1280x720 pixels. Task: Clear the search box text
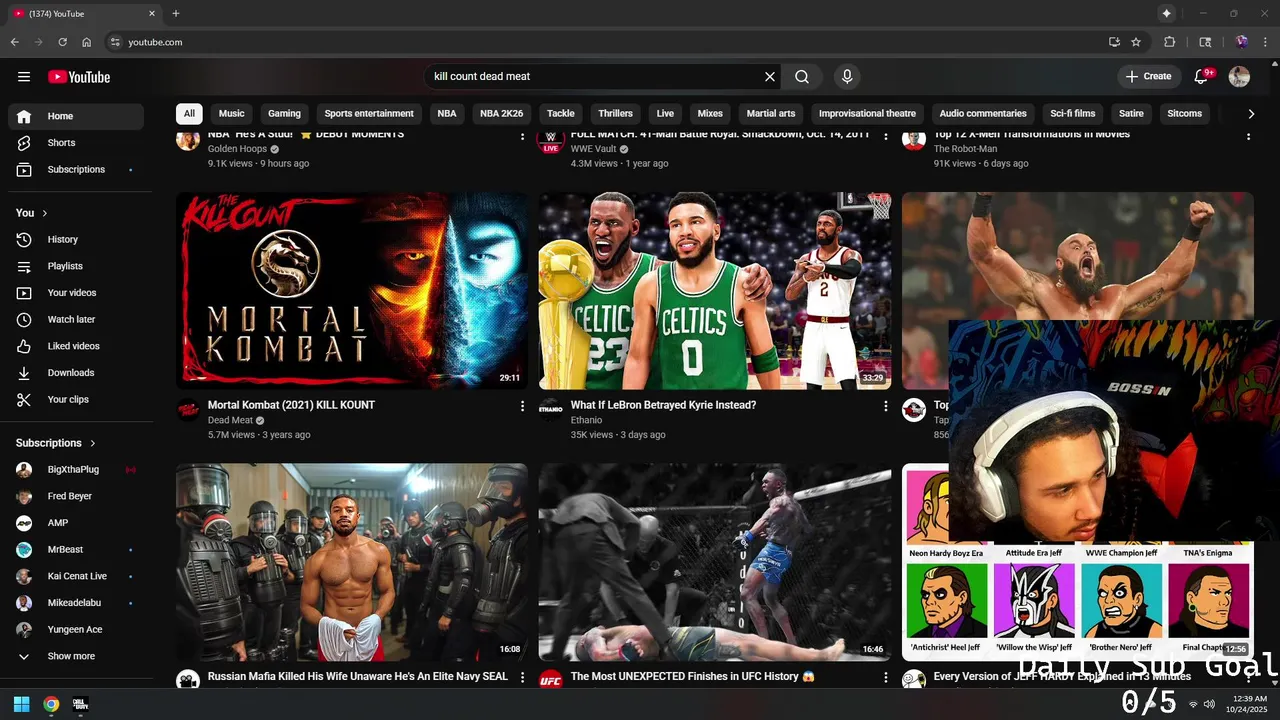click(x=770, y=77)
